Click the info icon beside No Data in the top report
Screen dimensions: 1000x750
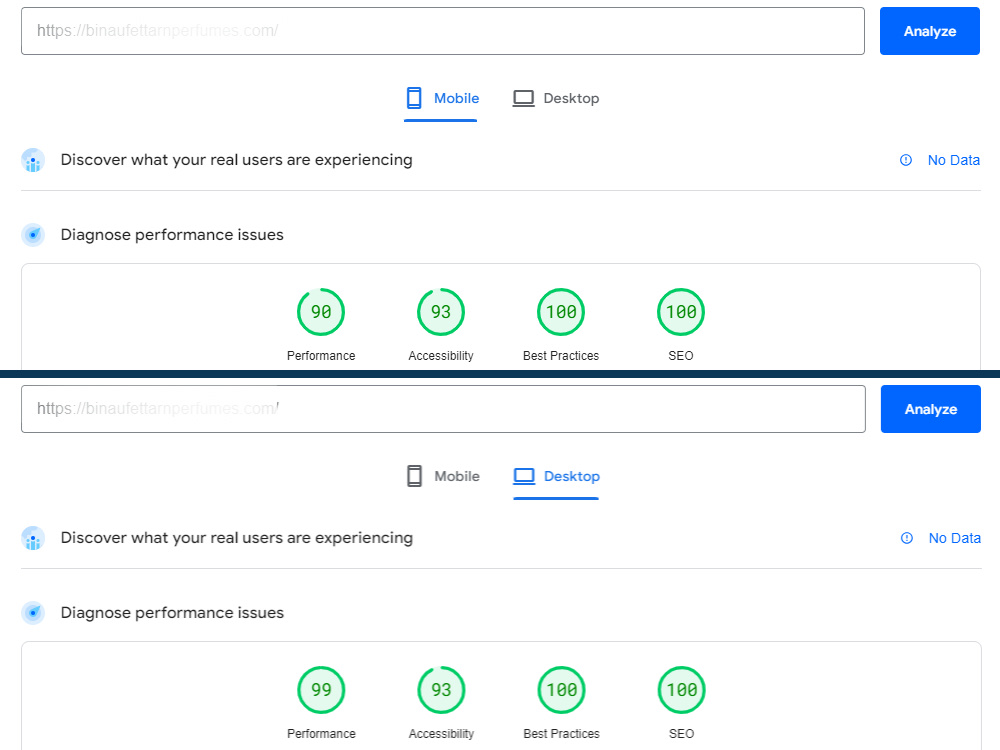[x=906, y=160]
